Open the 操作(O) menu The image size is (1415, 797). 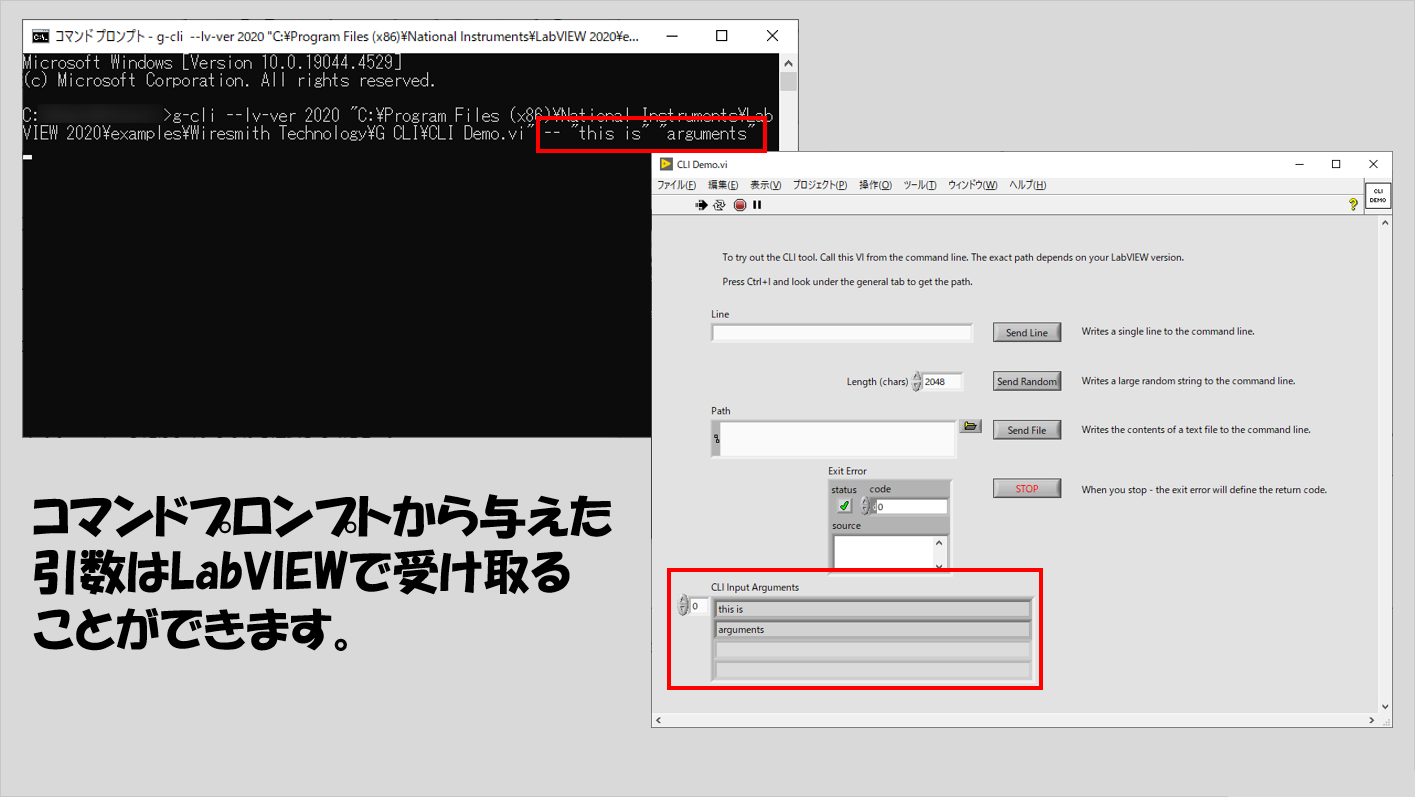(876, 185)
